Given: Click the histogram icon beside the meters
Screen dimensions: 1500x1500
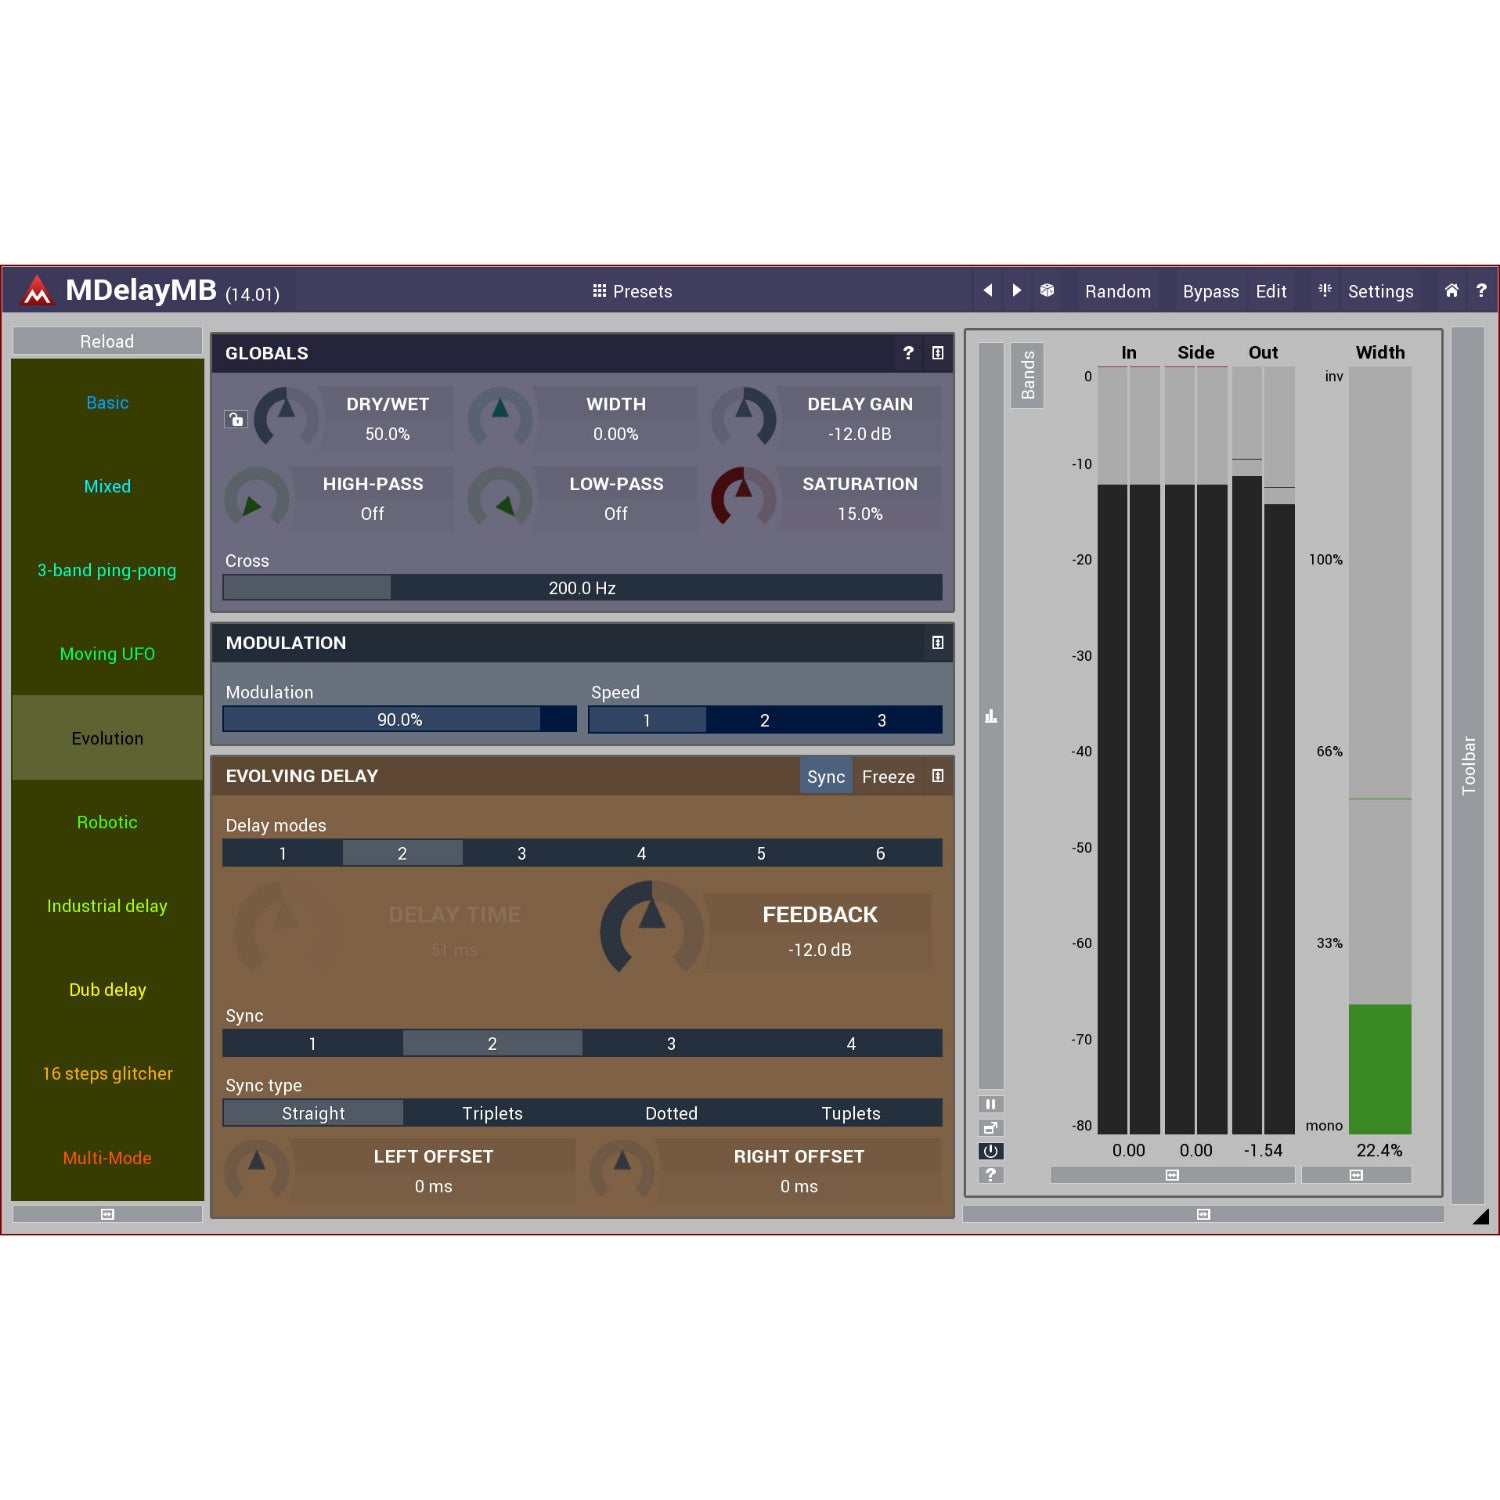Looking at the screenshot, I should tap(991, 716).
